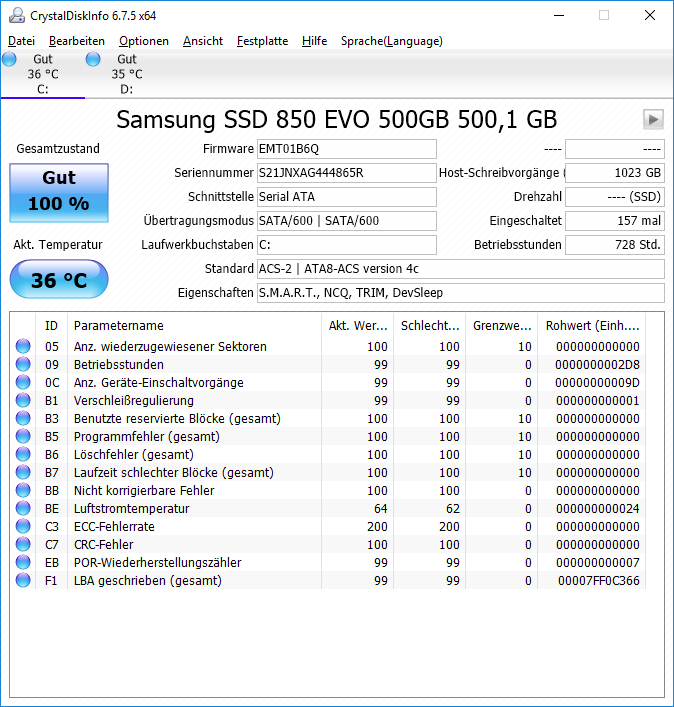674x707 pixels.
Task: Click status orb for Nicht korrigierbare Fehler
Action: tap(23, 491)
